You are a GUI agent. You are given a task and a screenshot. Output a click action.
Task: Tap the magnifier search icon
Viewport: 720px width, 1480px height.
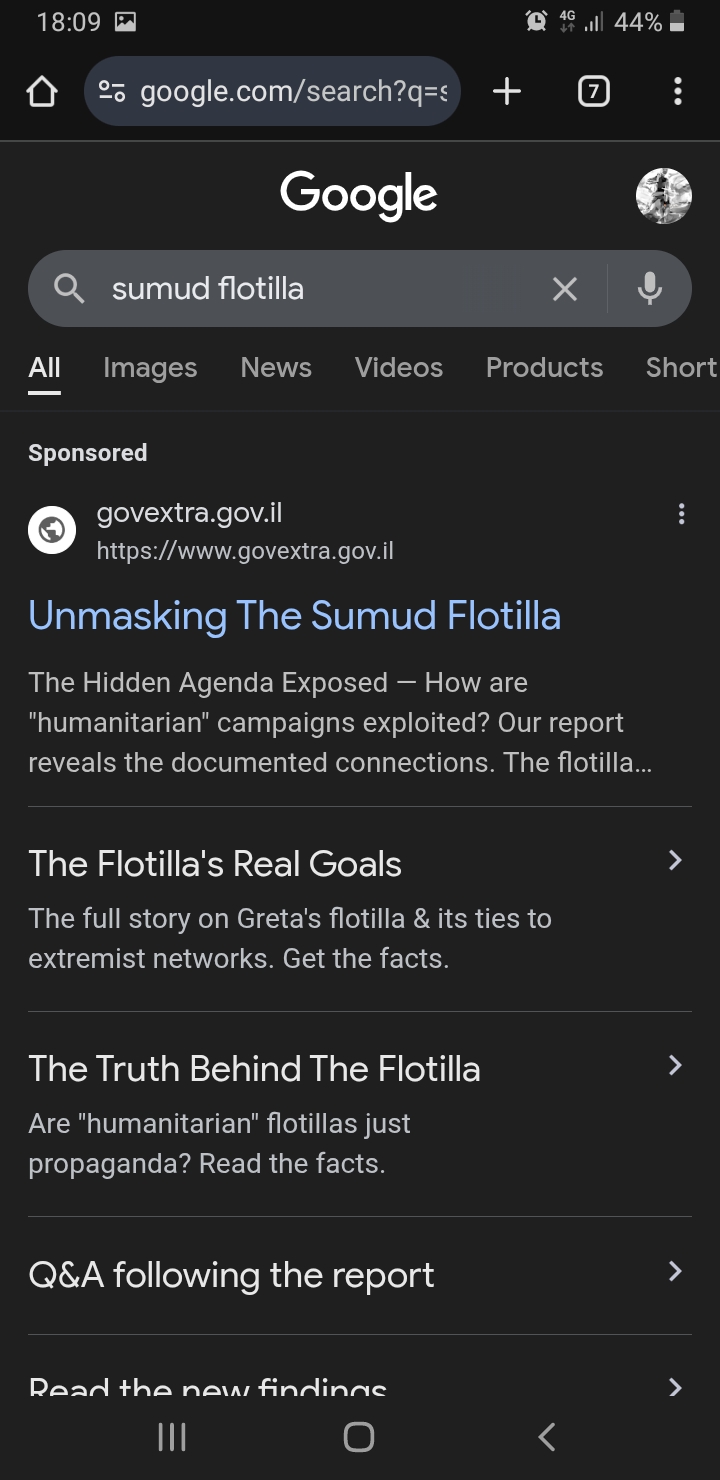coord(69,289)
